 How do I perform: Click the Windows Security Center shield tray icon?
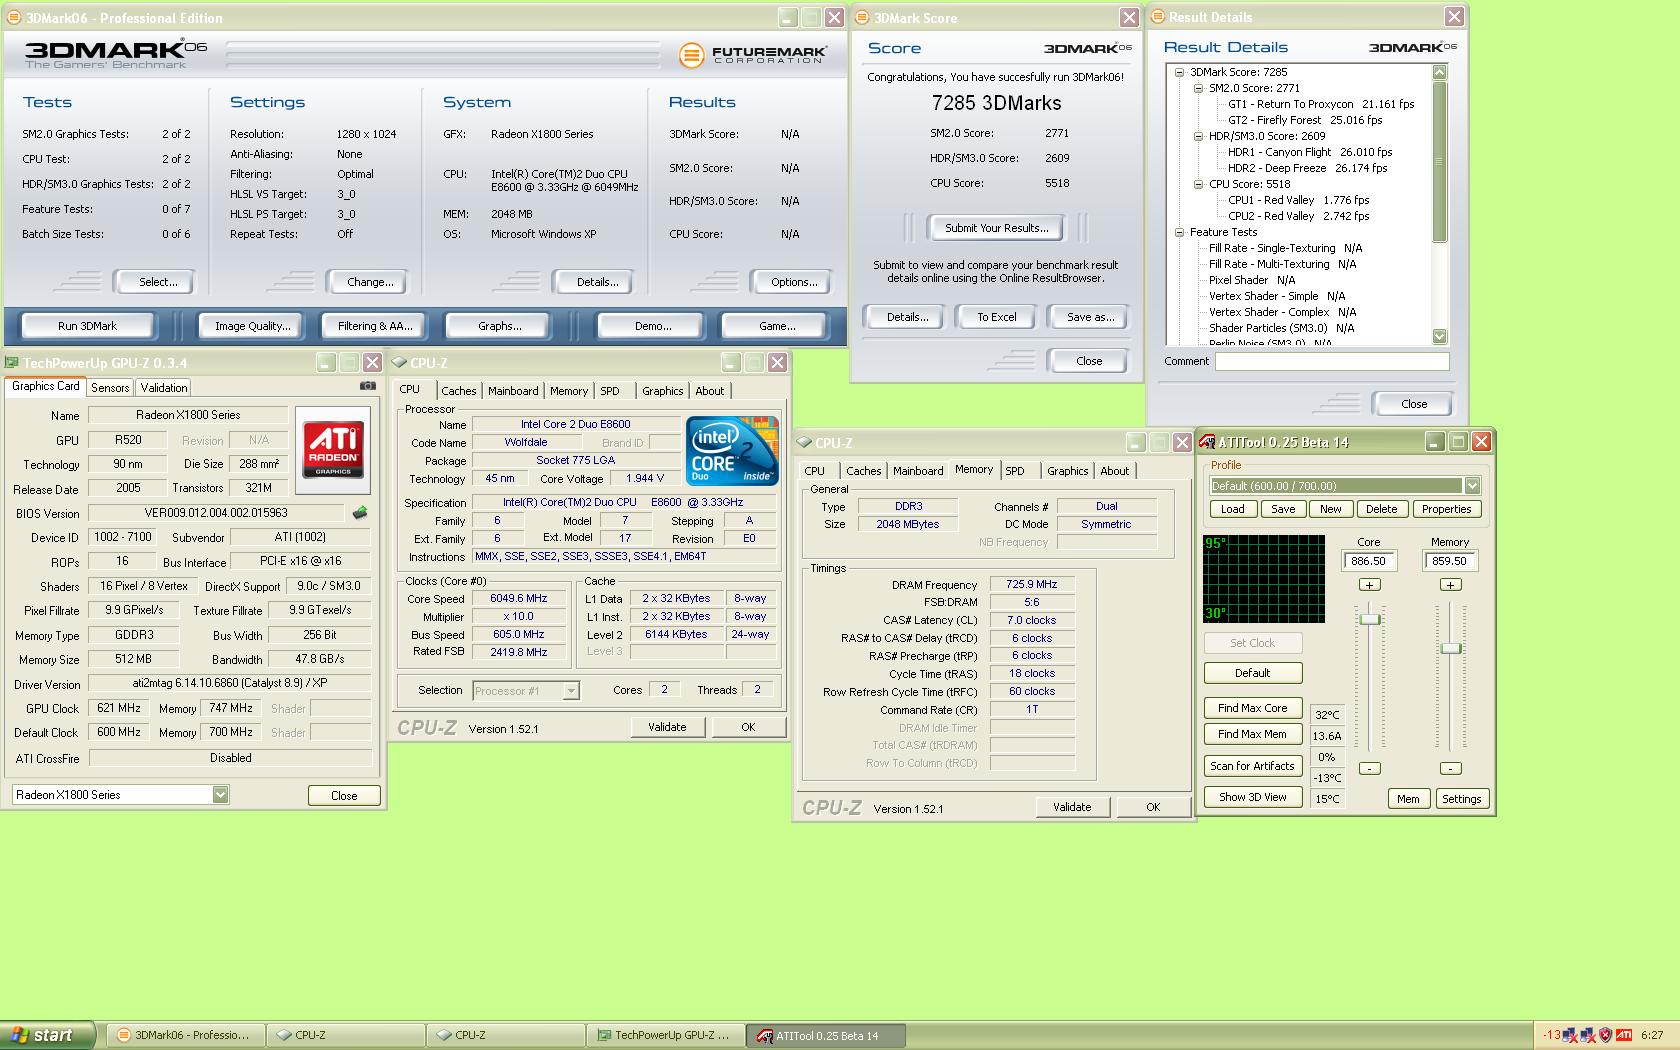1605,1035
